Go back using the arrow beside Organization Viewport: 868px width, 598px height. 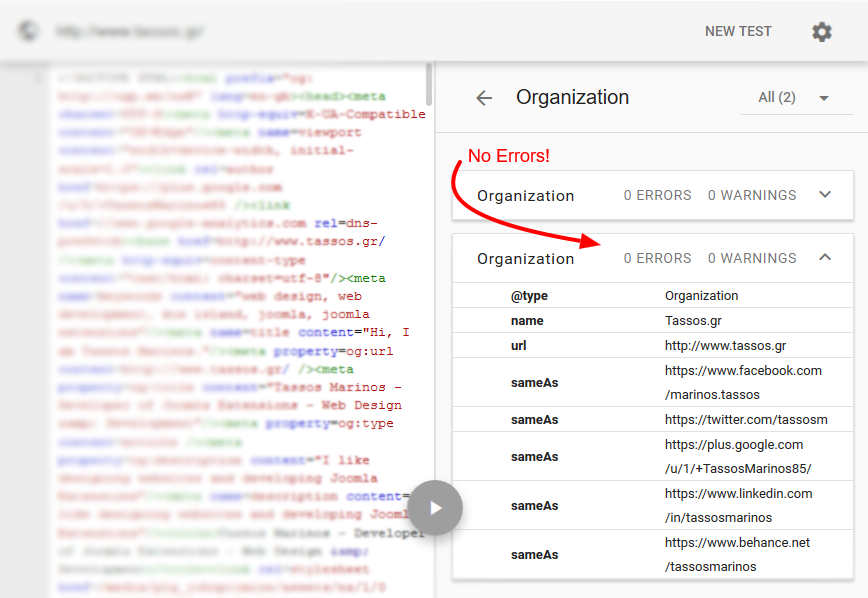point(484,98)
